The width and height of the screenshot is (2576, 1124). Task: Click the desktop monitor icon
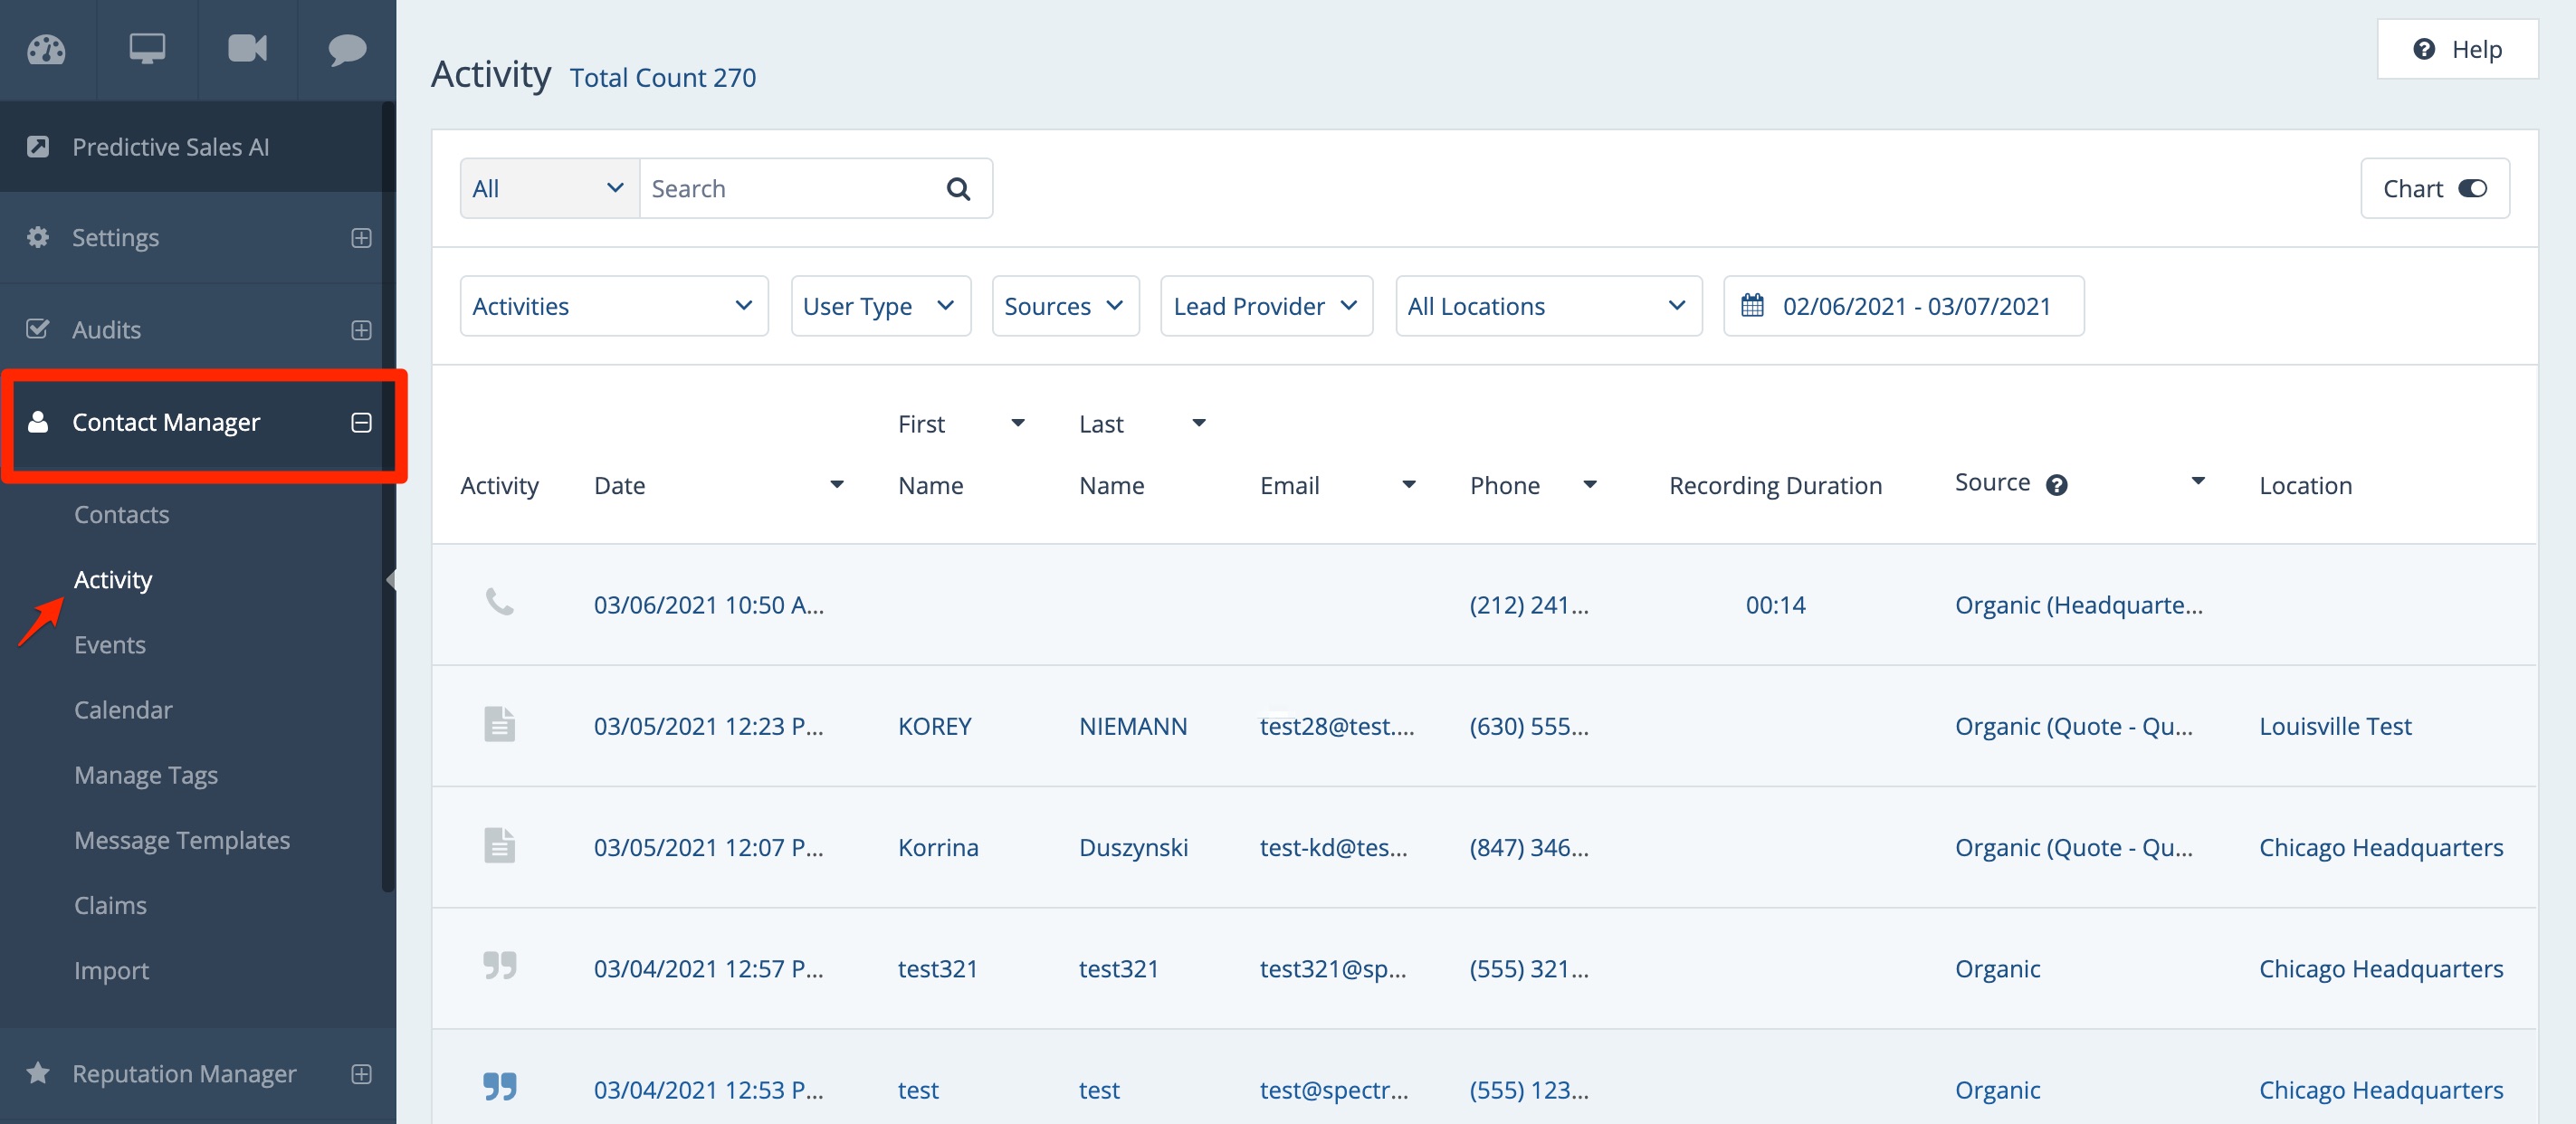coord(147,49)
